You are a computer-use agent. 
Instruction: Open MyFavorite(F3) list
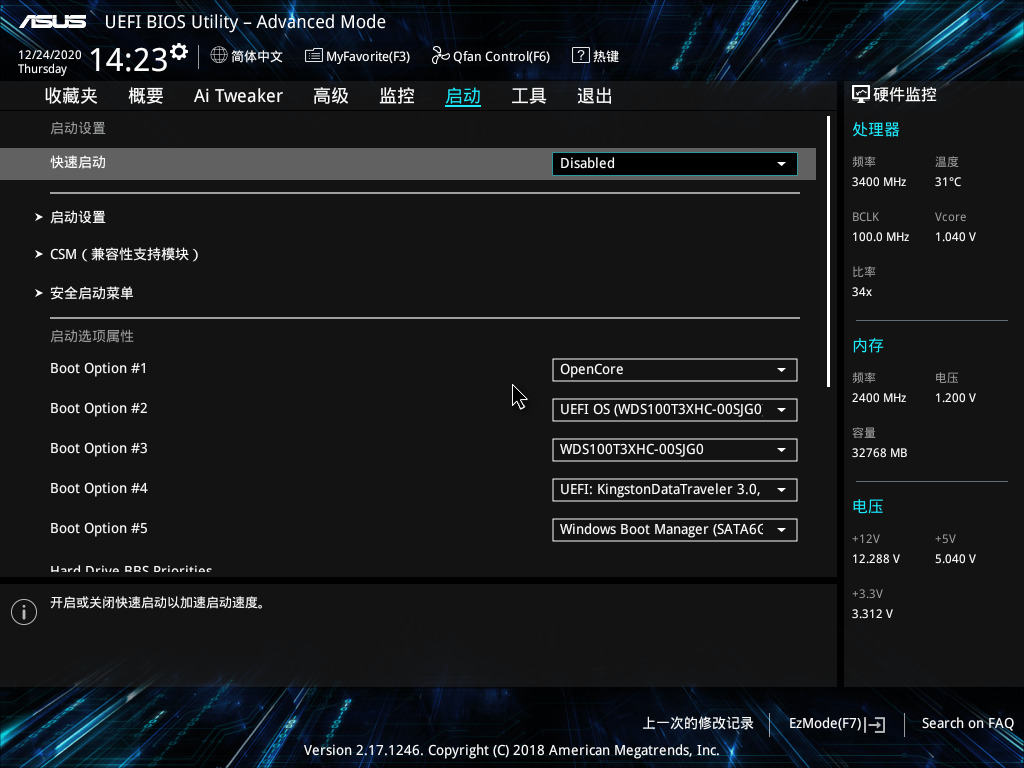coord(357,56)
